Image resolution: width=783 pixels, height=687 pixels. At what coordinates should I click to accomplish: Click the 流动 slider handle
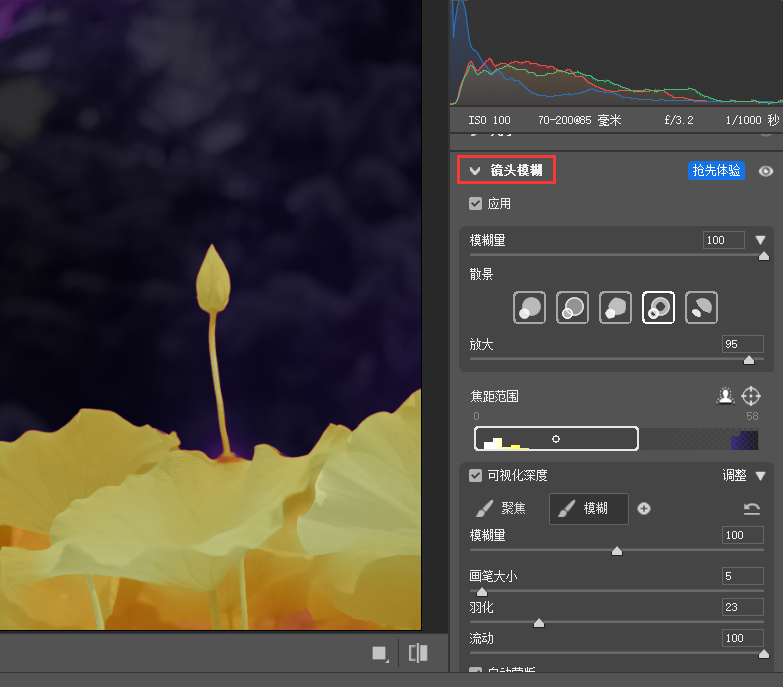[x=764, y=654]
